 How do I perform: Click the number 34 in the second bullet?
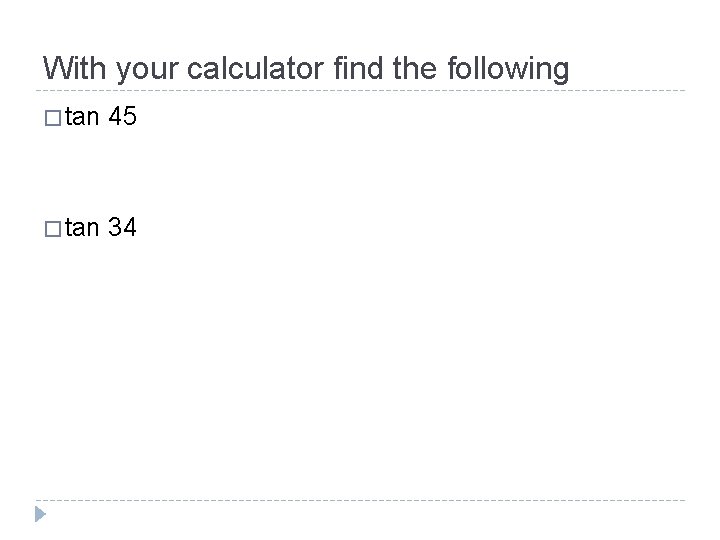(123, 227)
